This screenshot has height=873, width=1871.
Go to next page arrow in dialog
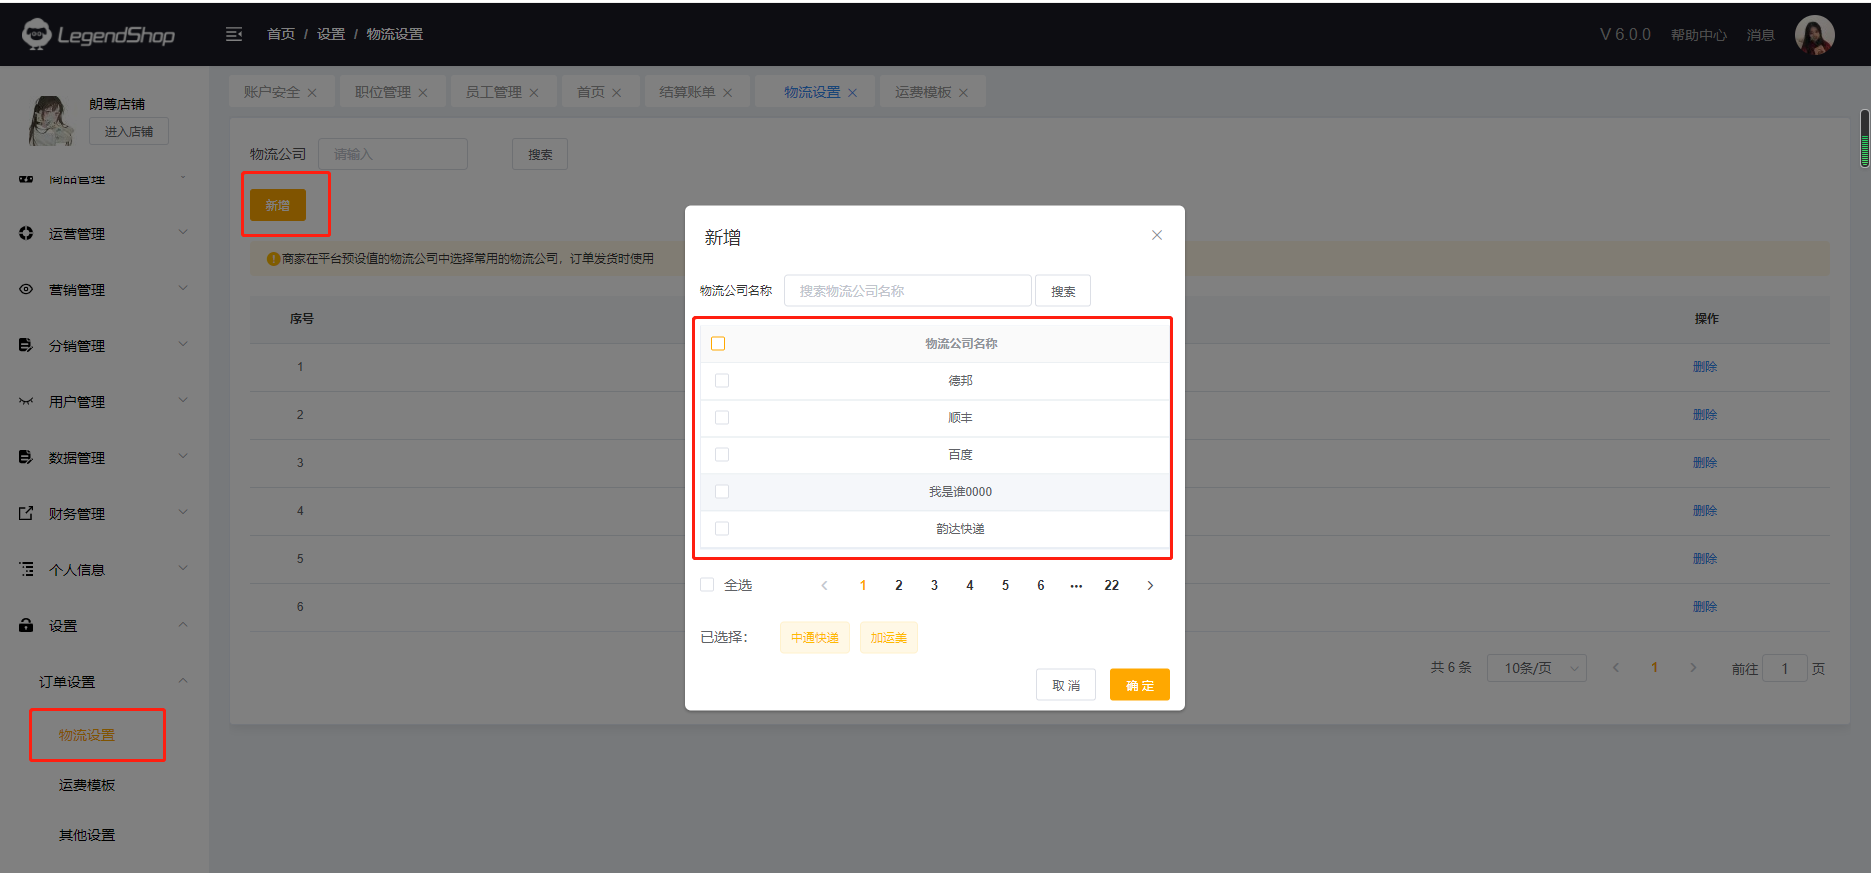coord(1150,586)
